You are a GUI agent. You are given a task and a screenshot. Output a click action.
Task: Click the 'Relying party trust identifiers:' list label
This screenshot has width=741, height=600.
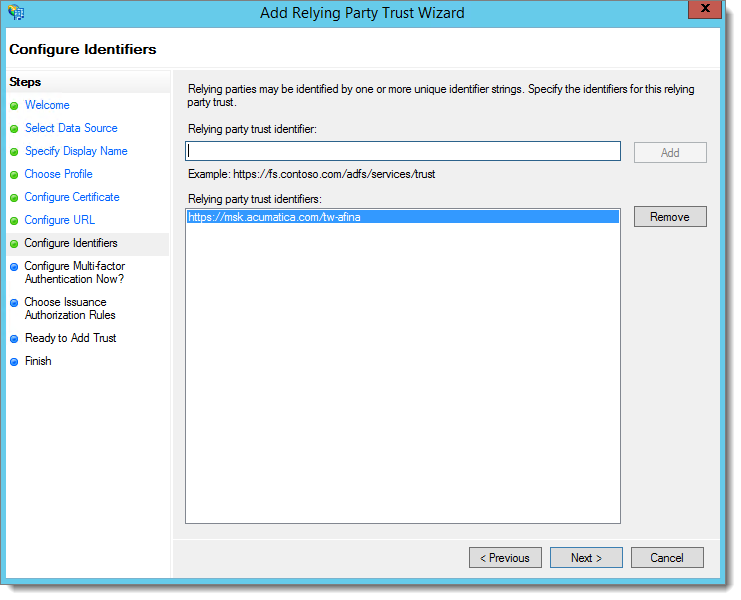(x=255, y=199)
